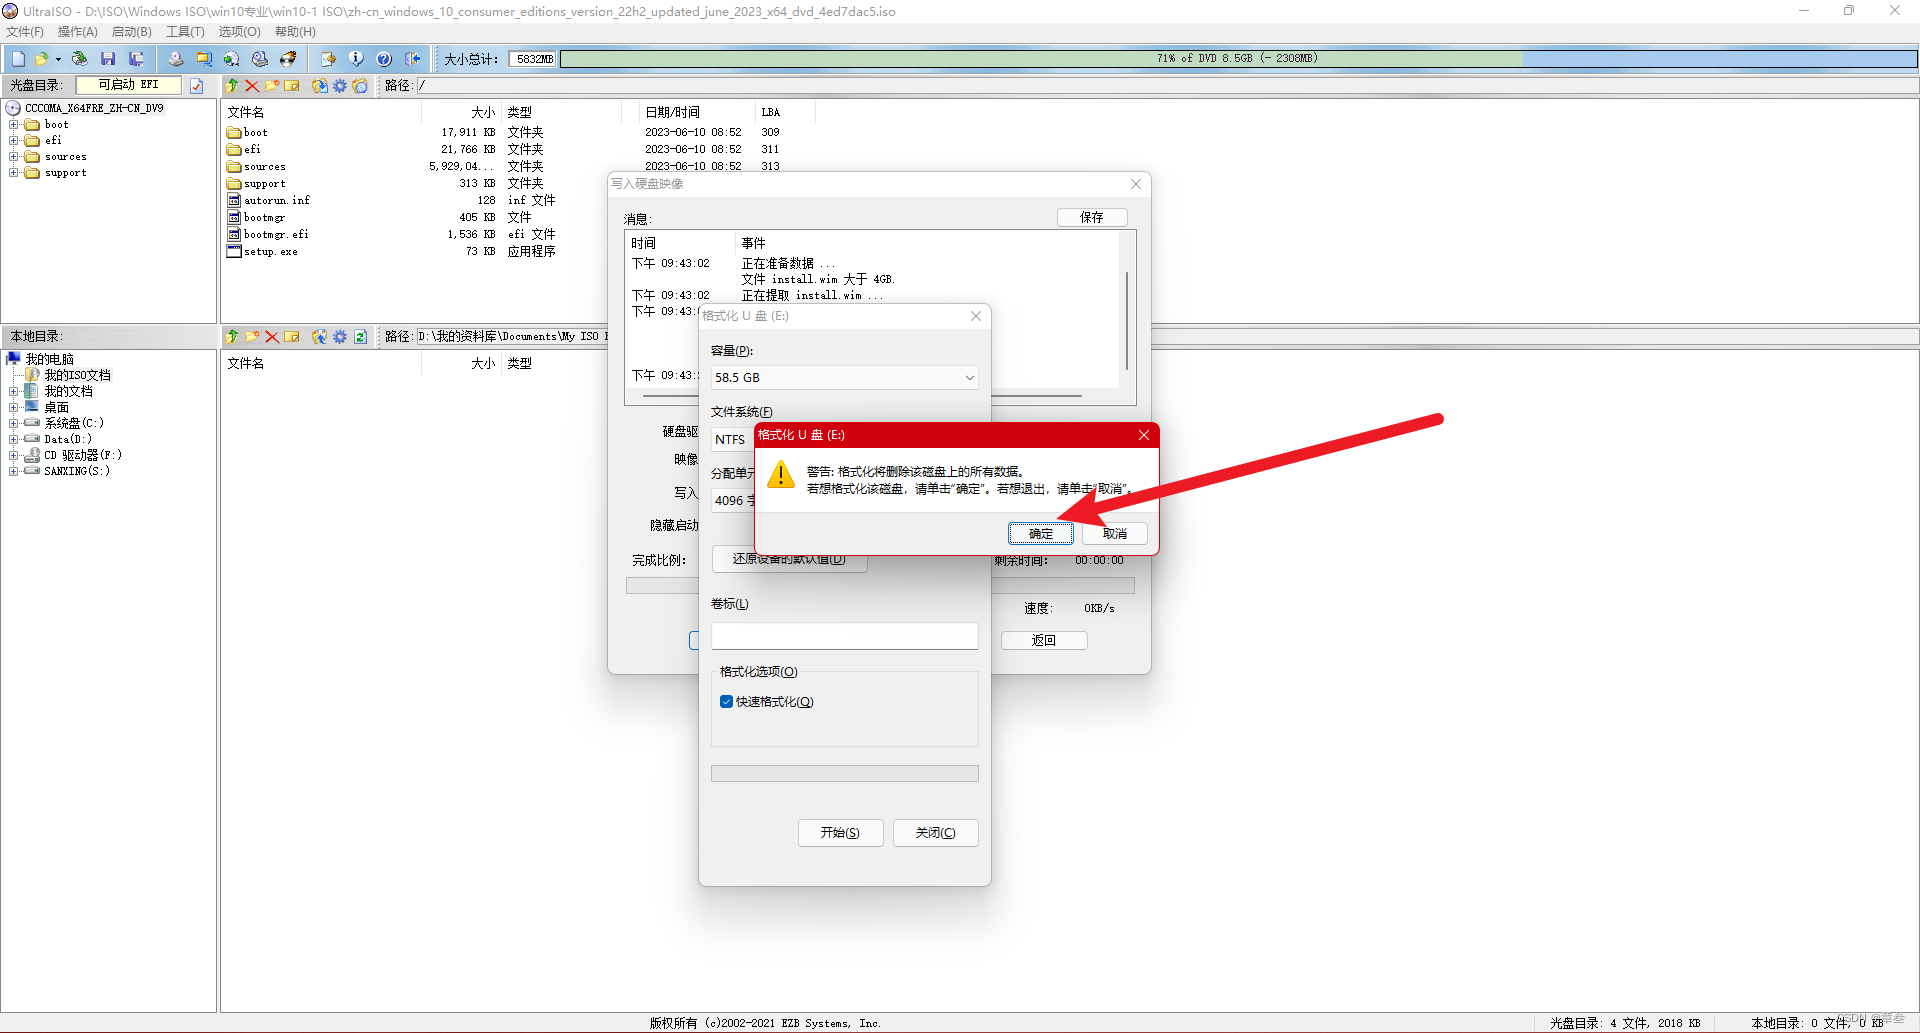
Task: Click the Mount to virtual drive icon
Action: pos(231,59)
